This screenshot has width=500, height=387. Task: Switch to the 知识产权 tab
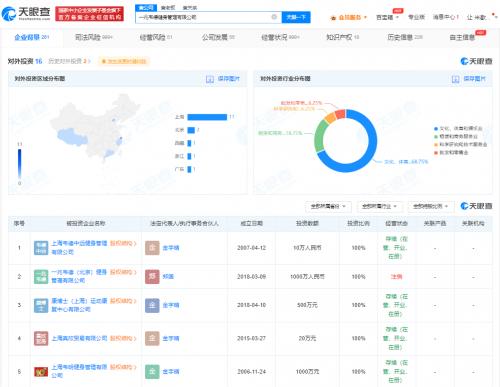[343, 37]
